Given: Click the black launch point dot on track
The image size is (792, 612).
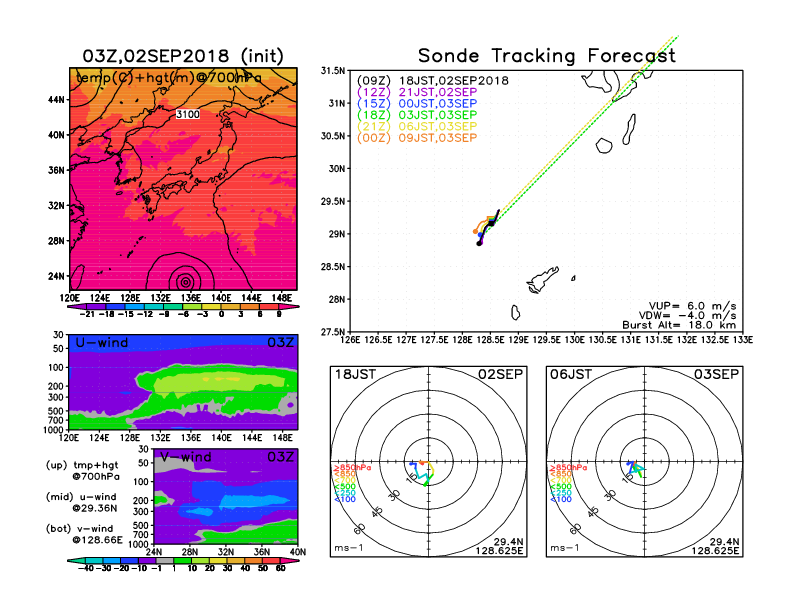Looking at the screenshot, I should click(479, 243).
